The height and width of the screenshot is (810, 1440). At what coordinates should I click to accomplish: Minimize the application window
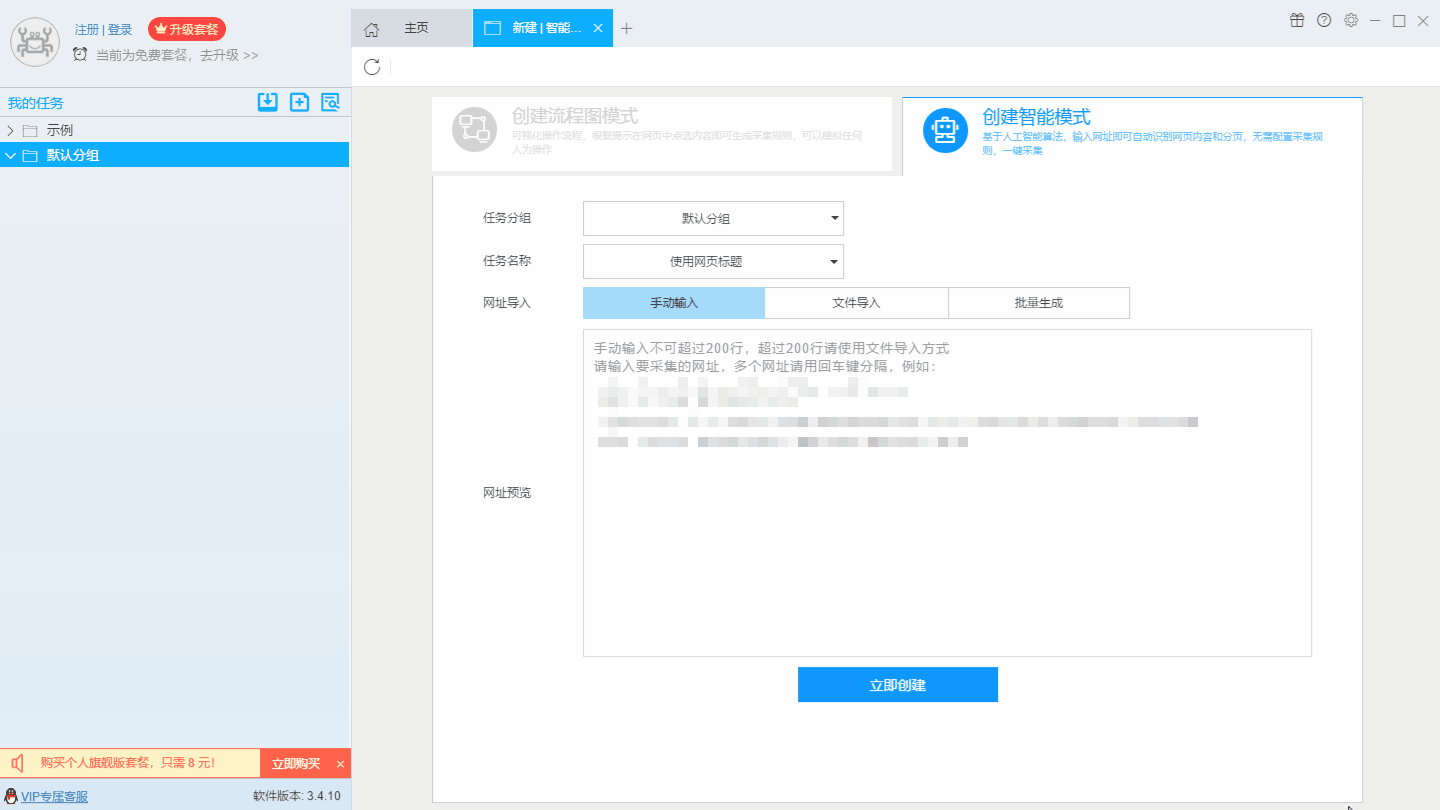[1375, 20]
